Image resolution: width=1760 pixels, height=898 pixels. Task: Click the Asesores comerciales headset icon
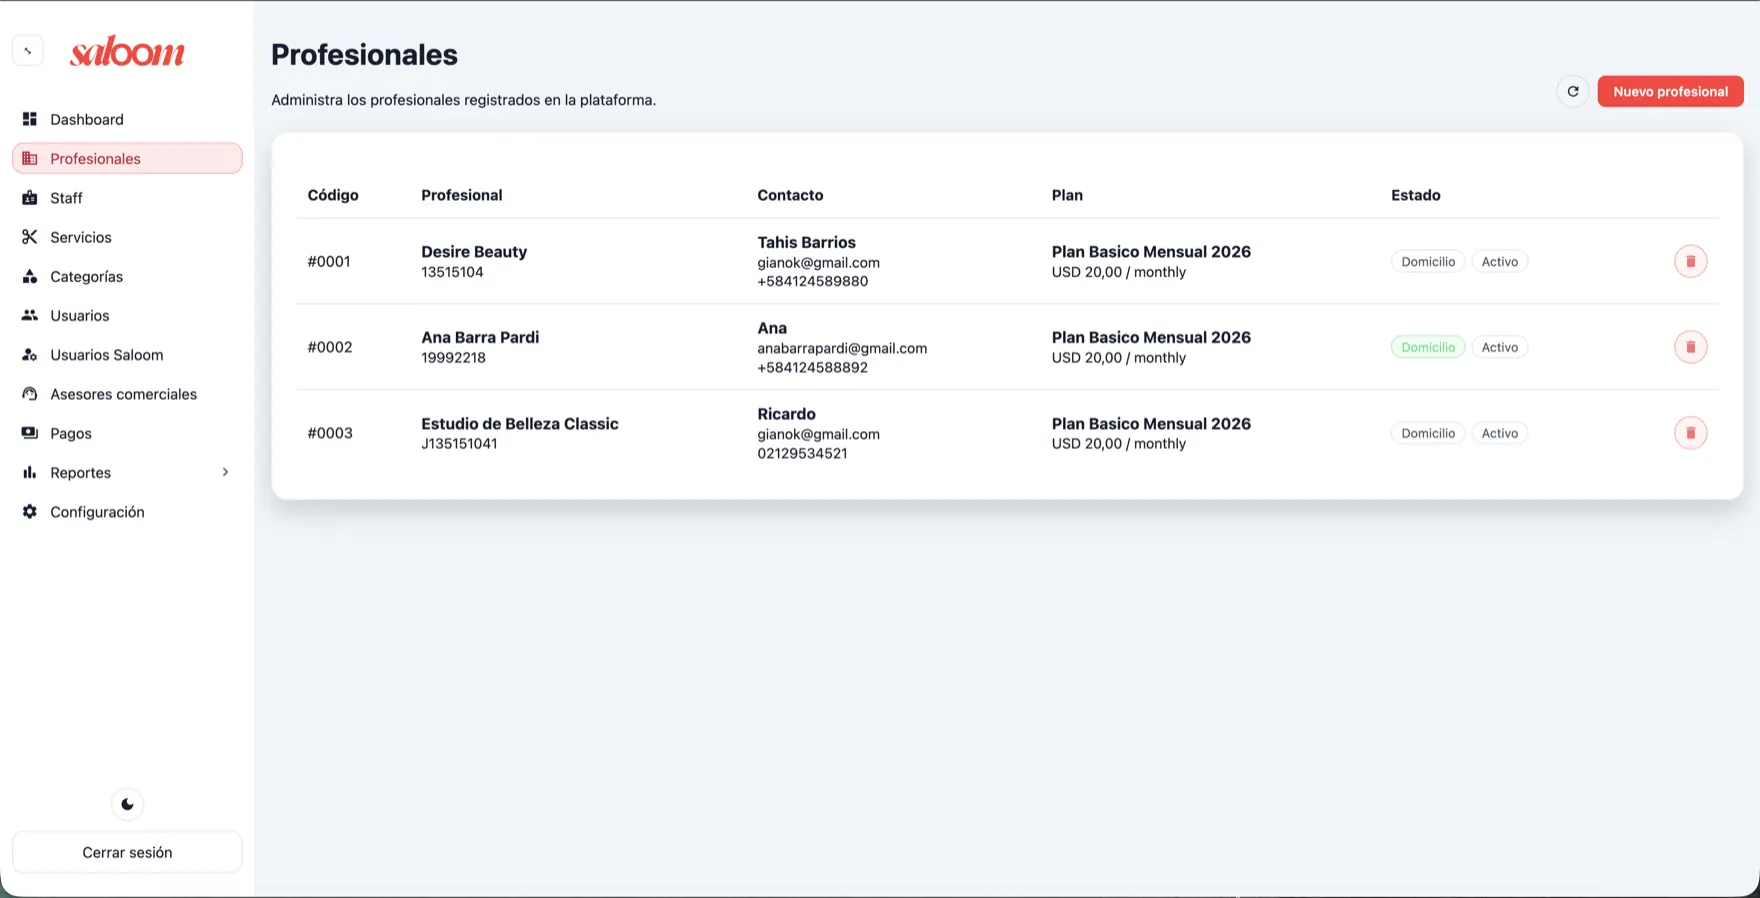click(x=30, y=394)
